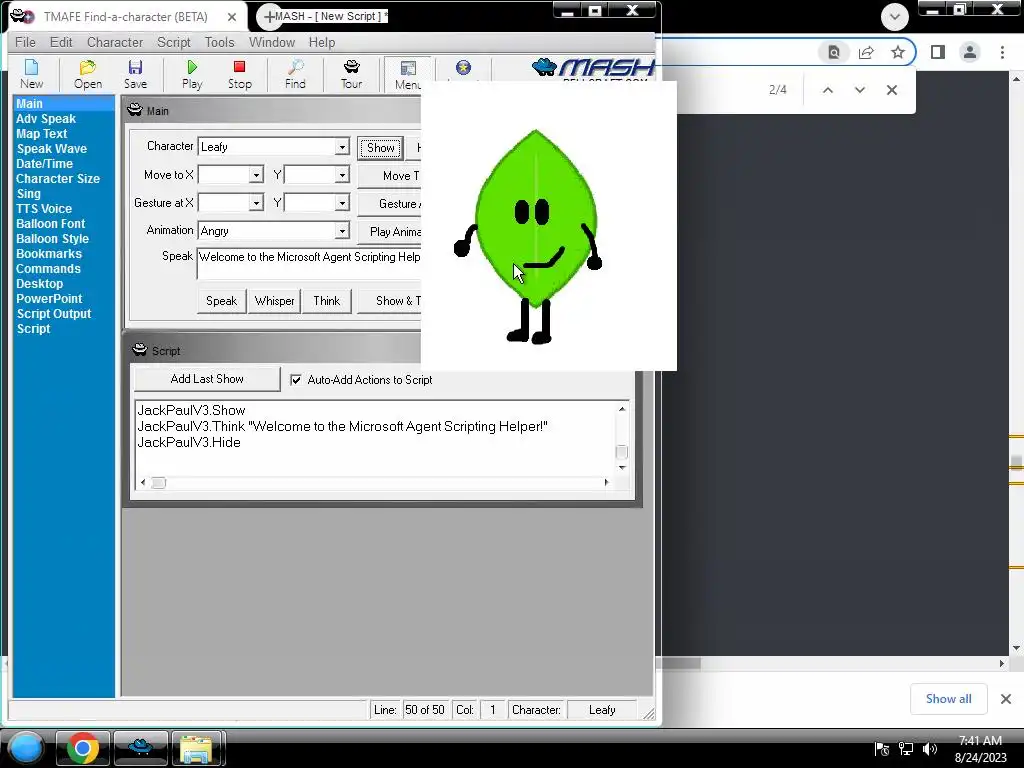The width and height of the screenshot is (1024, 768).
Task: Open the Window menu
Action: click(272, 42)
